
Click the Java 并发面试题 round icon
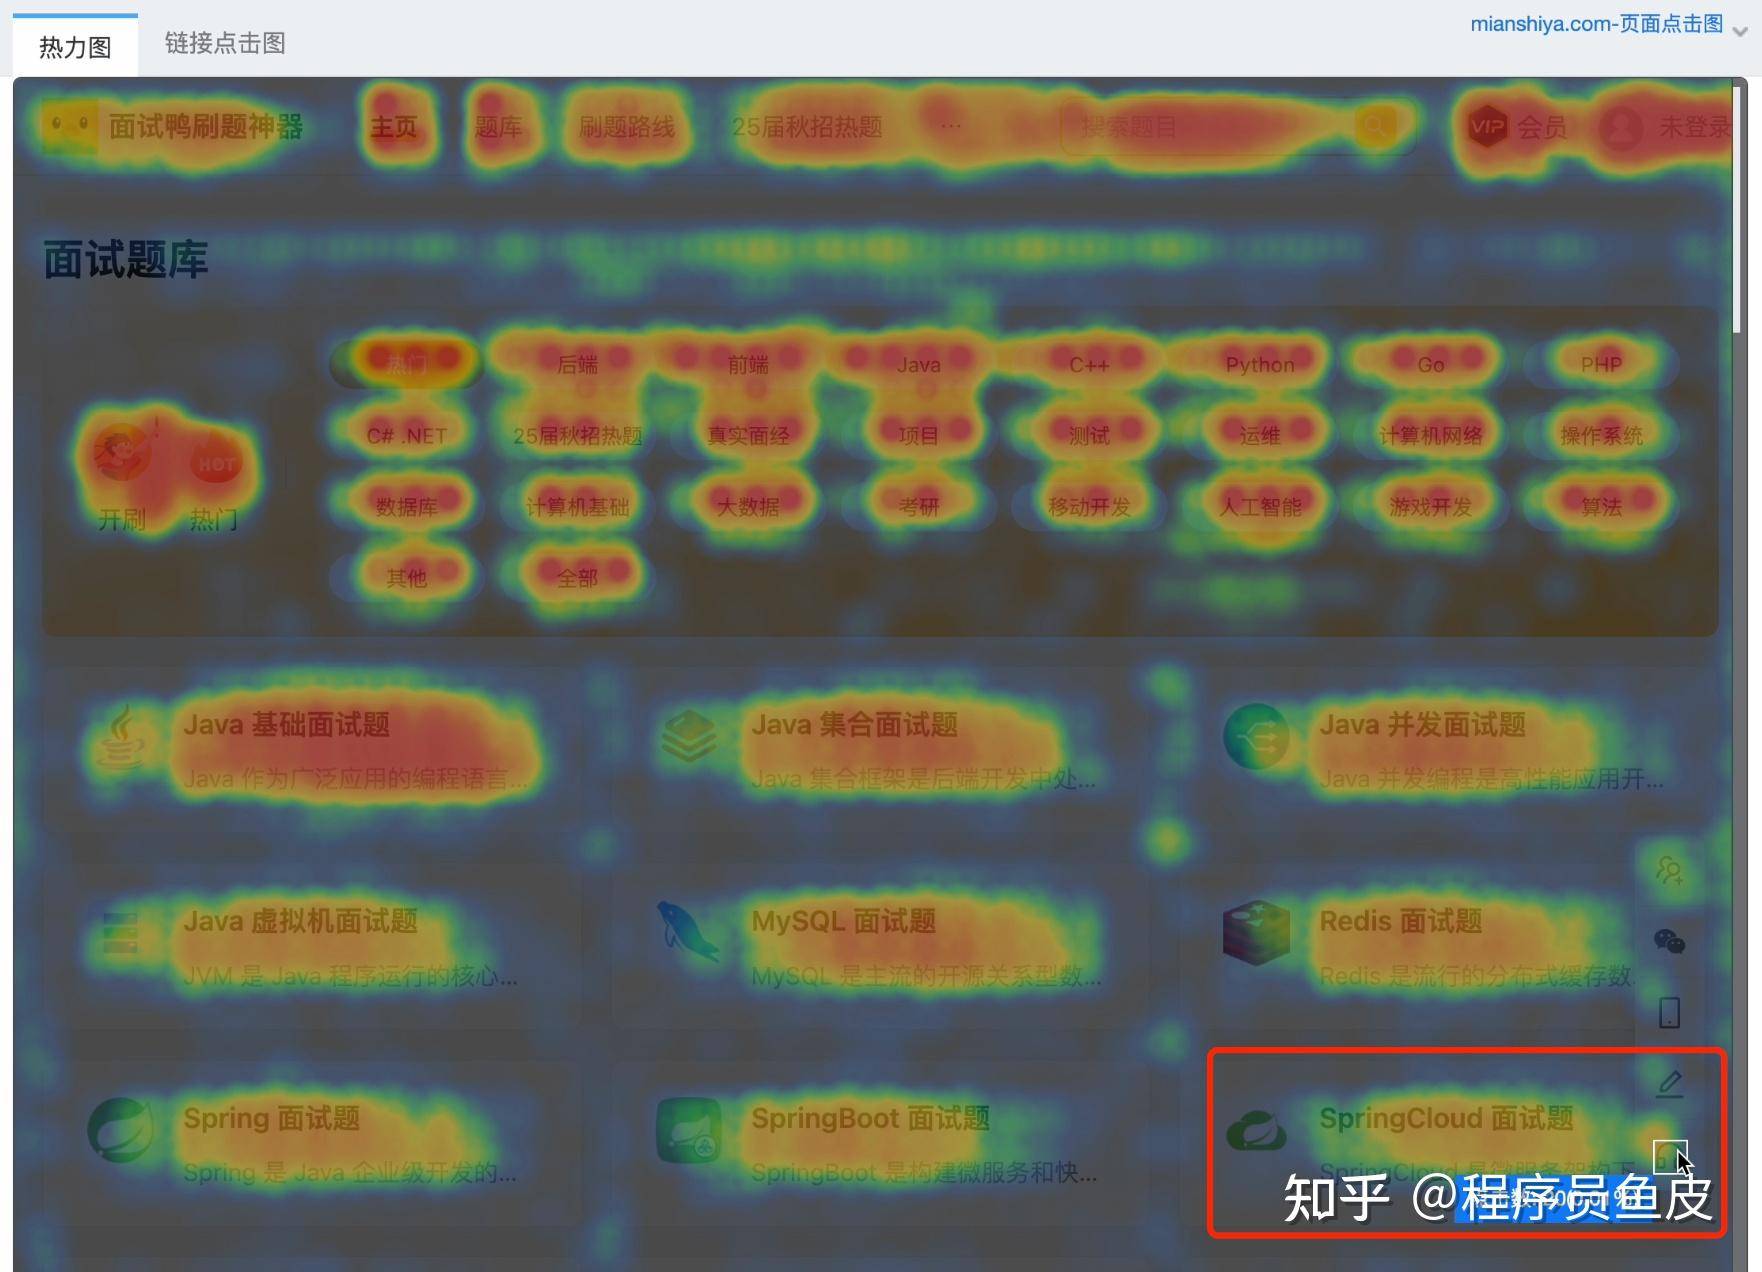pos(1257,737)
